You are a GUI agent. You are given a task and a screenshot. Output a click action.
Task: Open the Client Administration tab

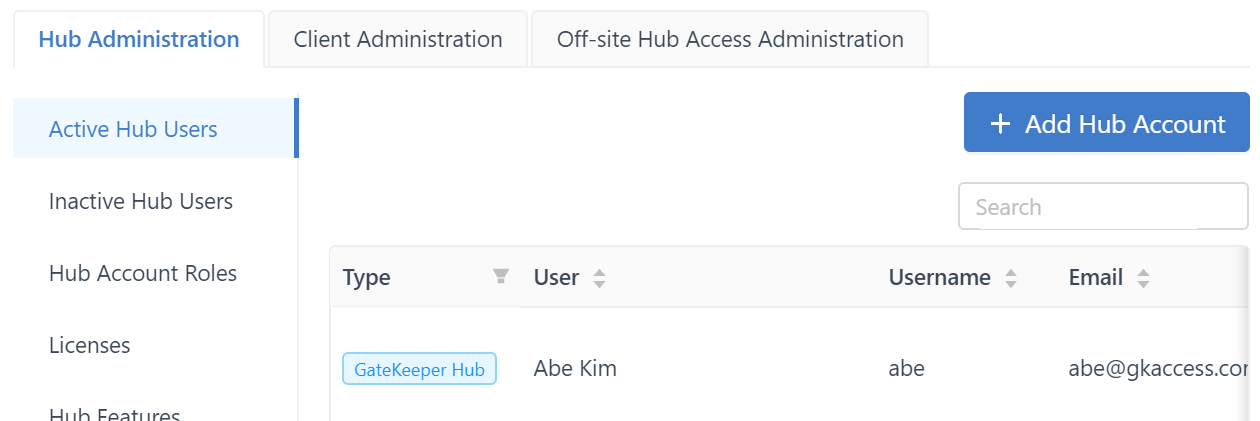tap(398, 40)
